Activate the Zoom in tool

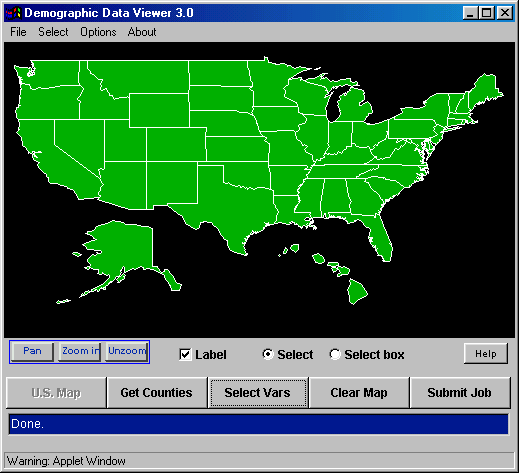click(79, 351)
